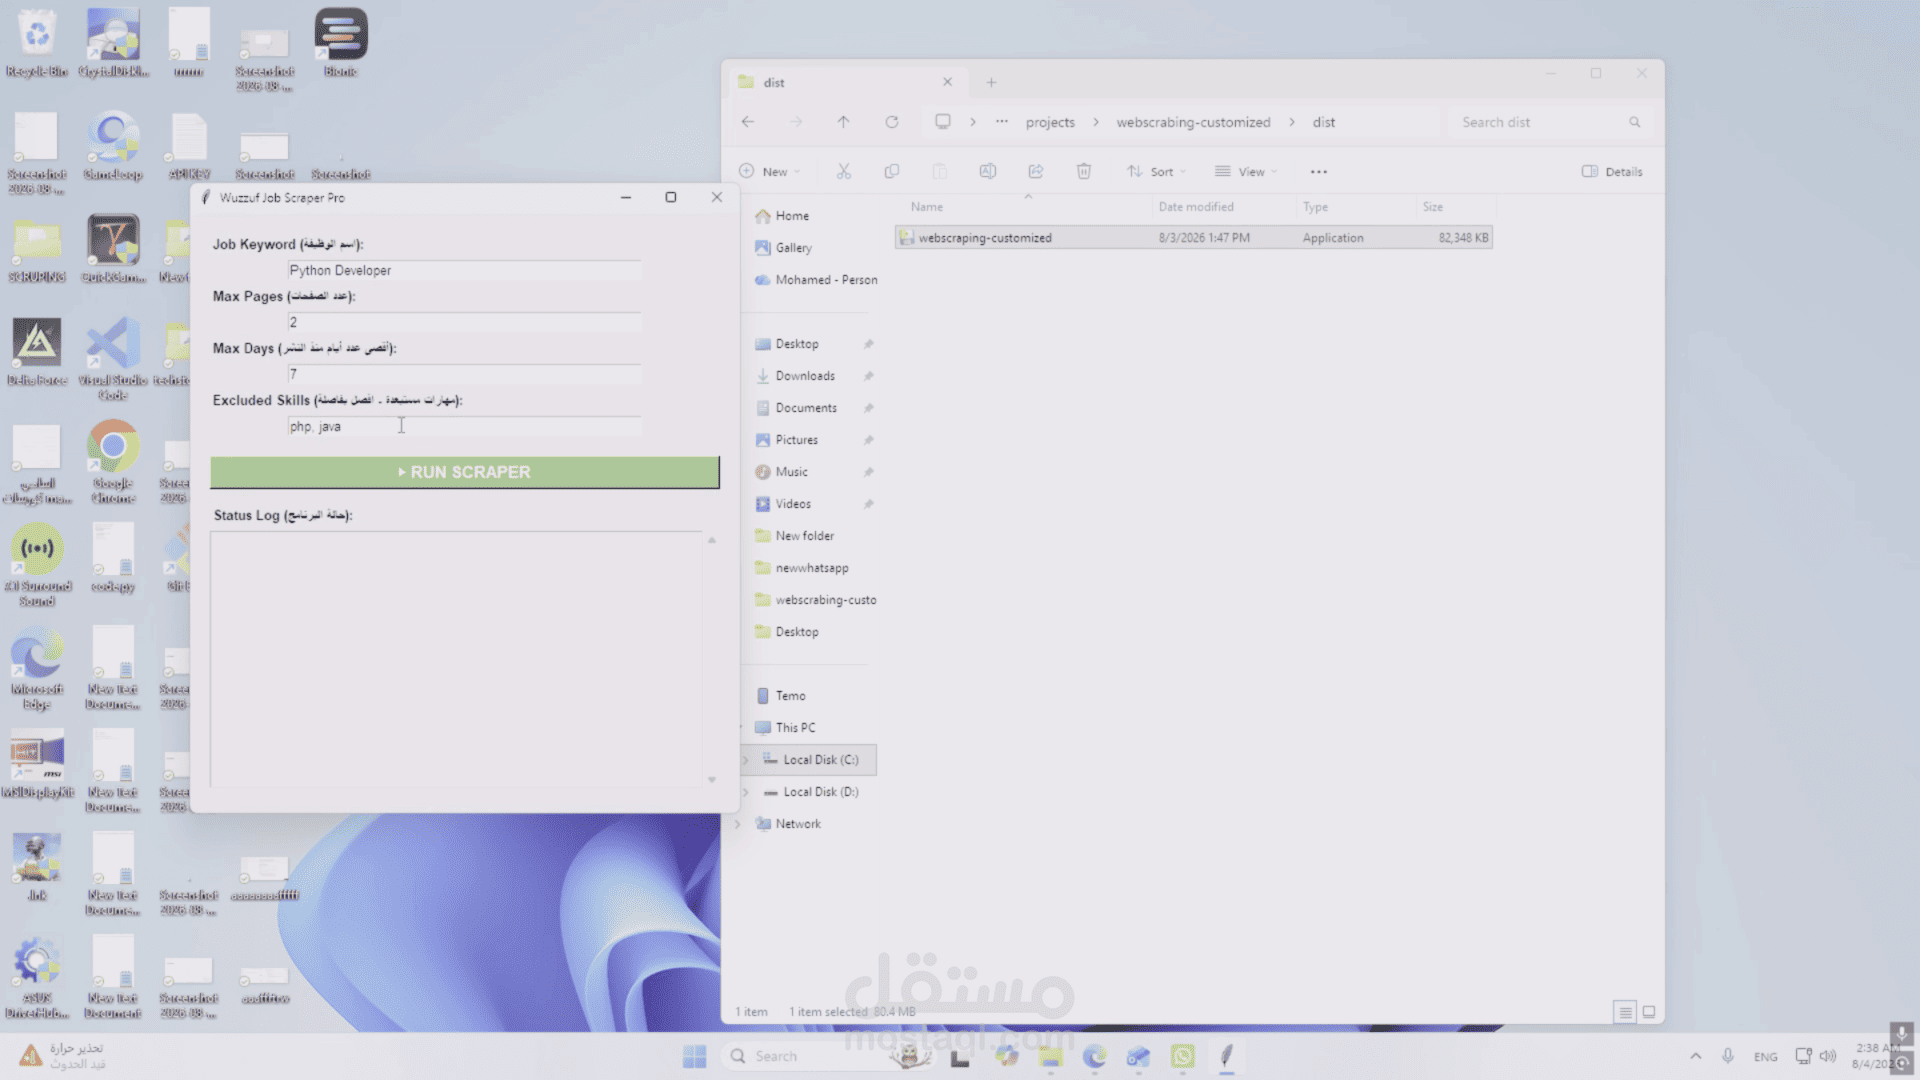Open the View dropdown
The image size is (1920, 1080).
point(1246,172)
